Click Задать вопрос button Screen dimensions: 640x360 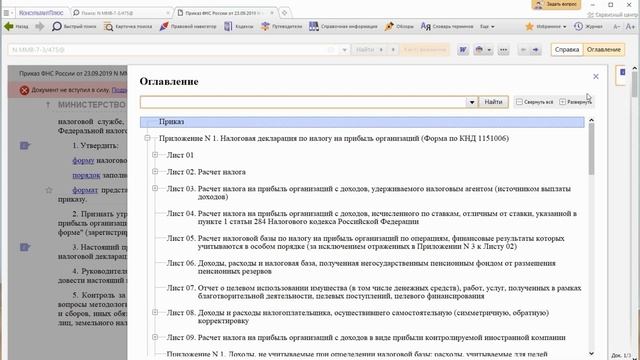[x=556, y=4]
